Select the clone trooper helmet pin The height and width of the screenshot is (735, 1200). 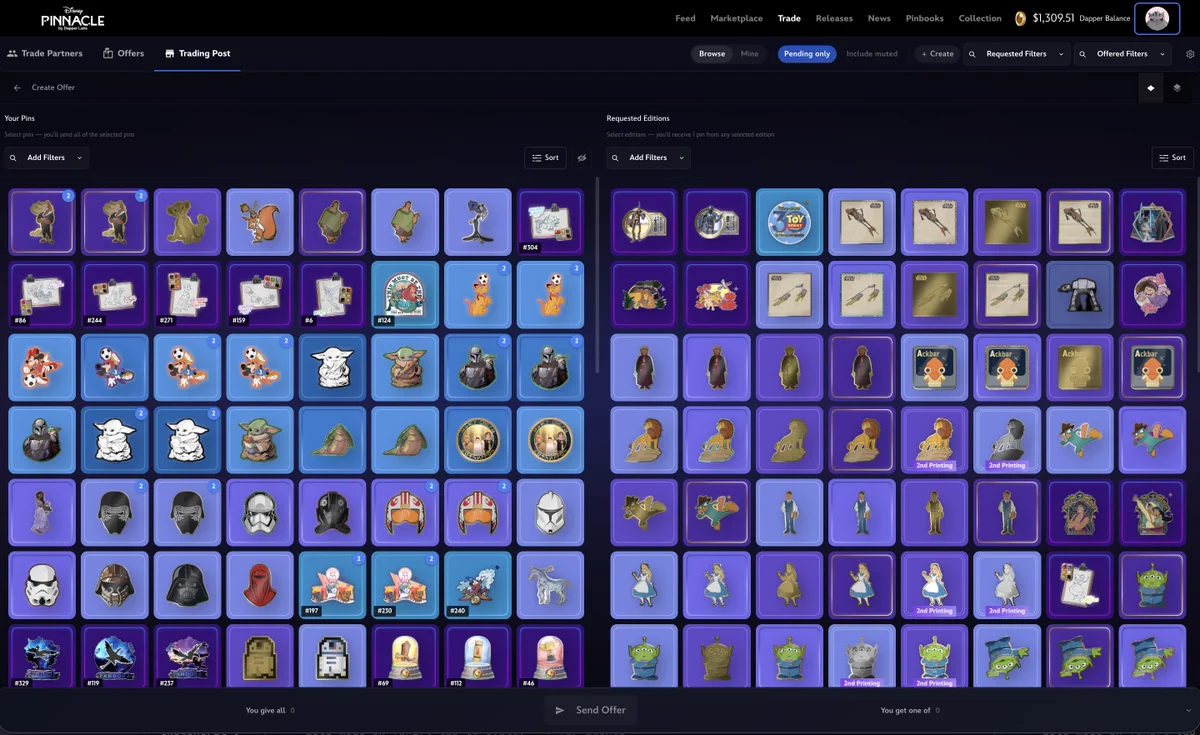pos(550,512)
